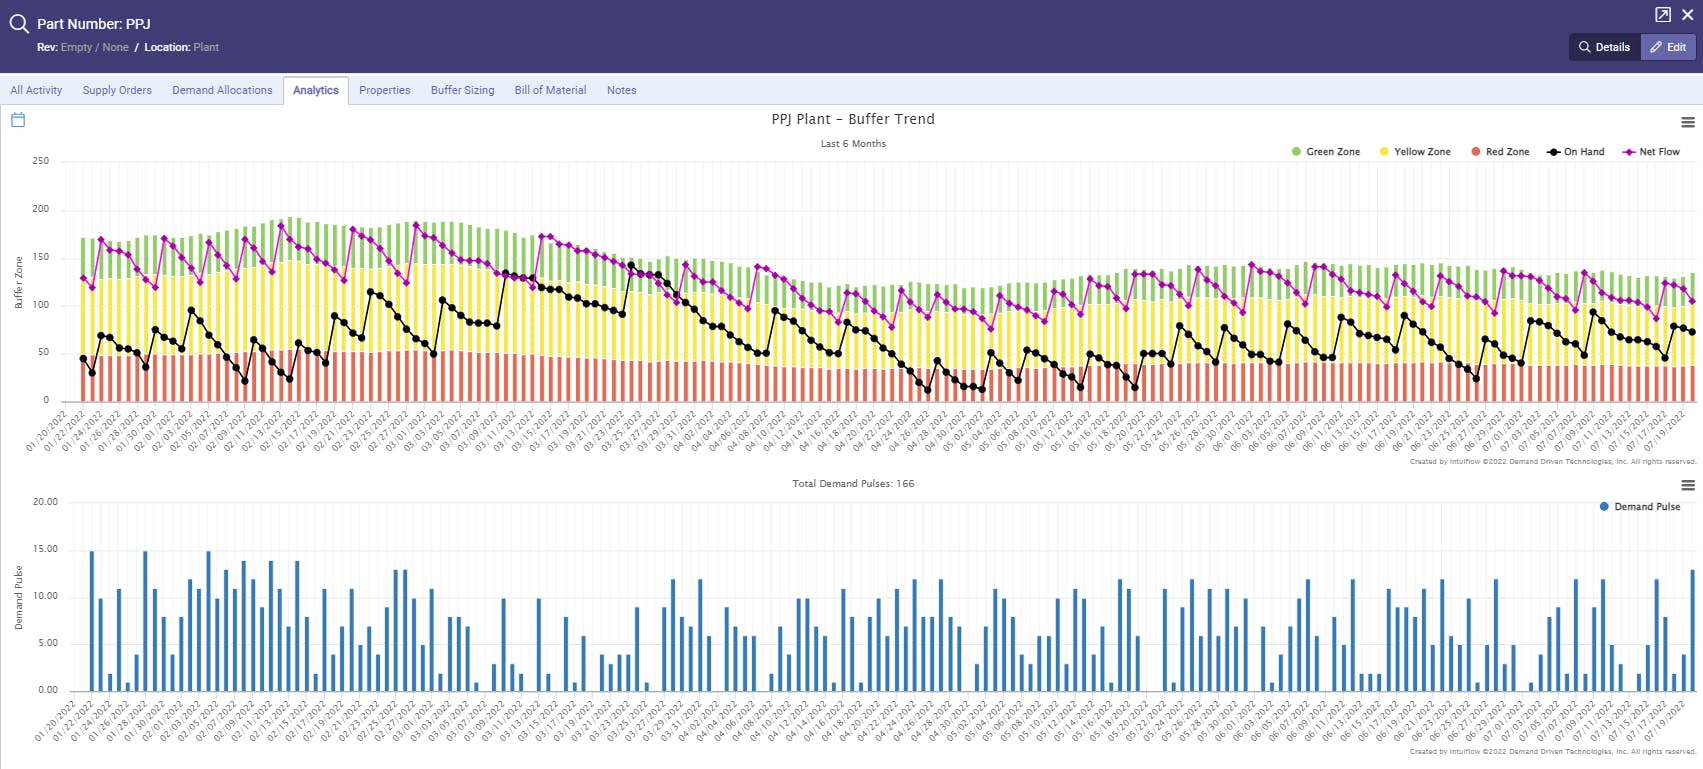Open the Buffer Sizing tab
Screen dimensions: 1703x769
[462, 90]
